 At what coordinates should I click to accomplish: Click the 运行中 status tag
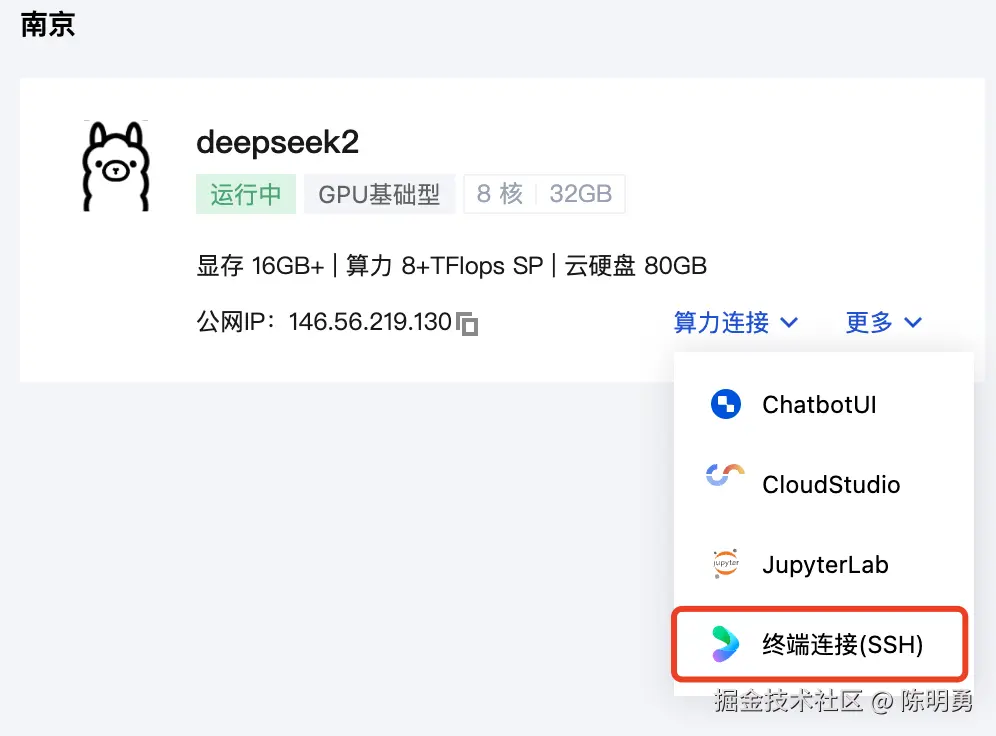(x=246, y=194)
